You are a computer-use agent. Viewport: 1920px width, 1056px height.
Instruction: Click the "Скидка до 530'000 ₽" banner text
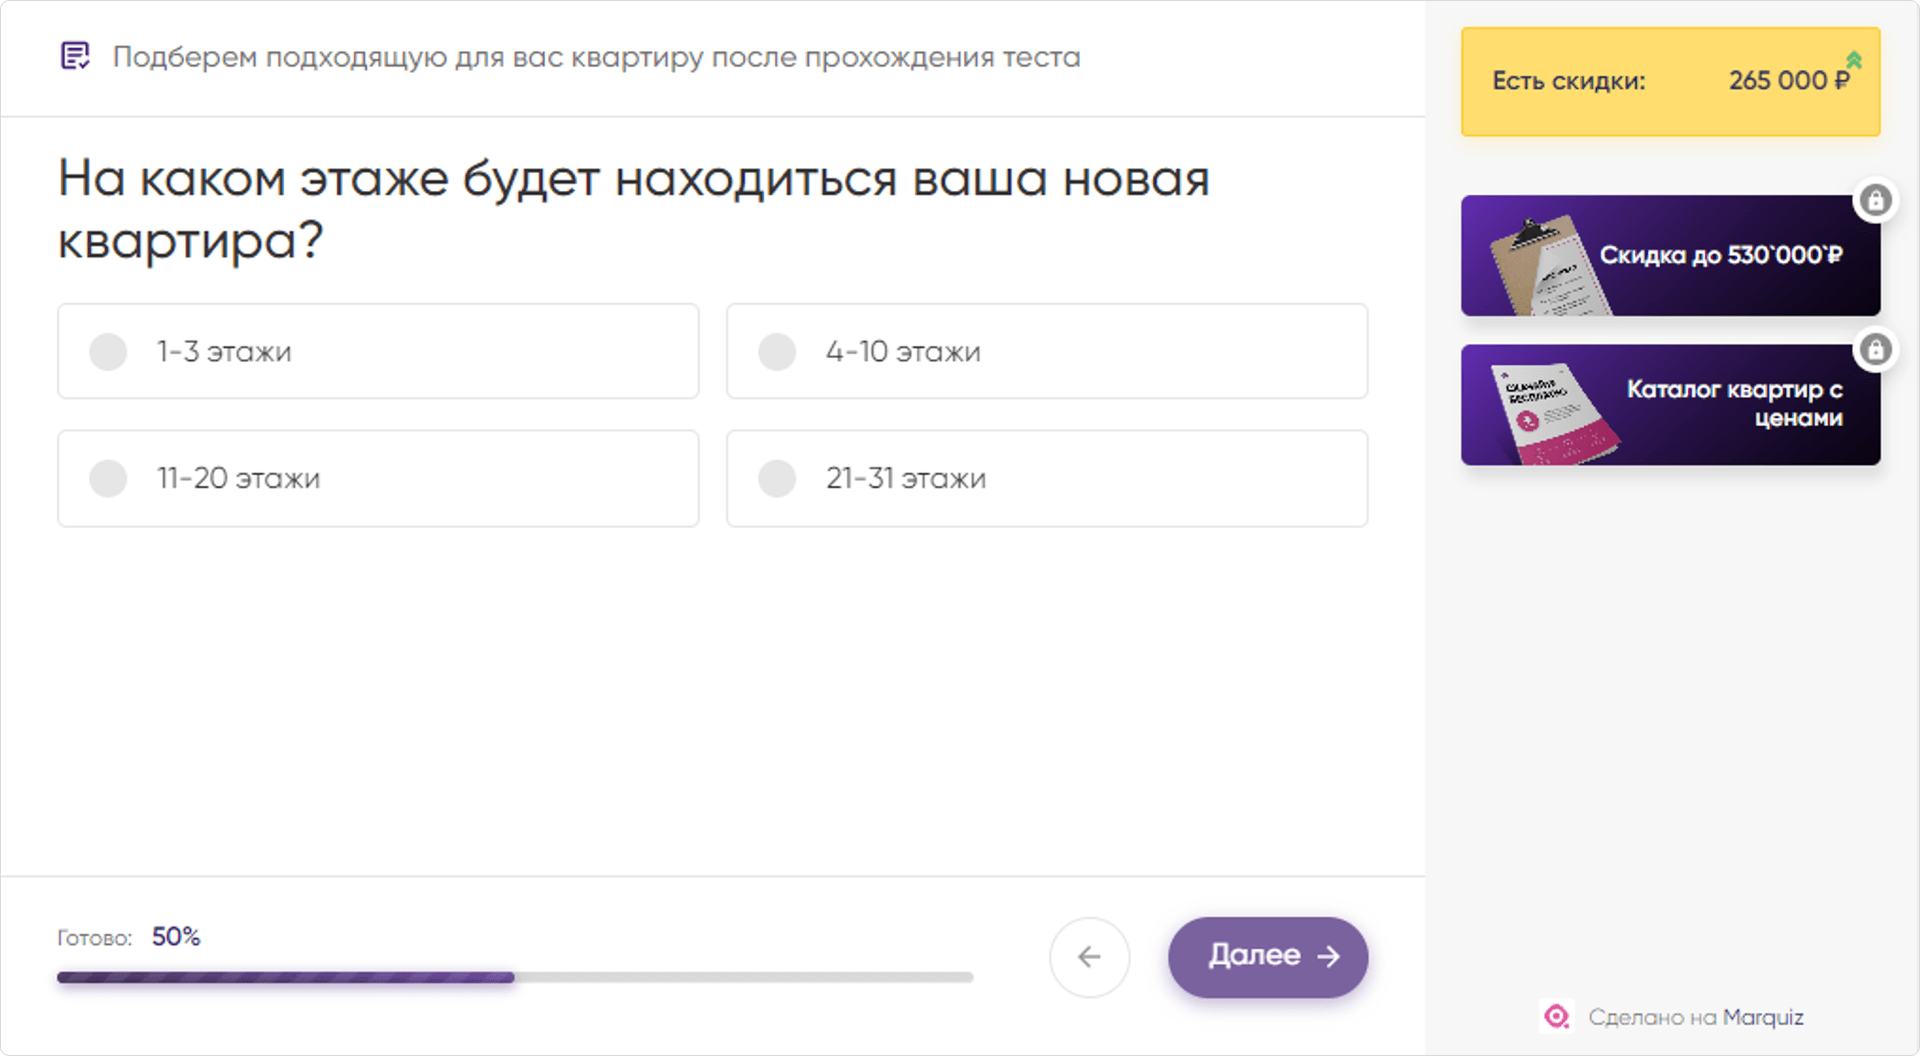[1720, 255]
